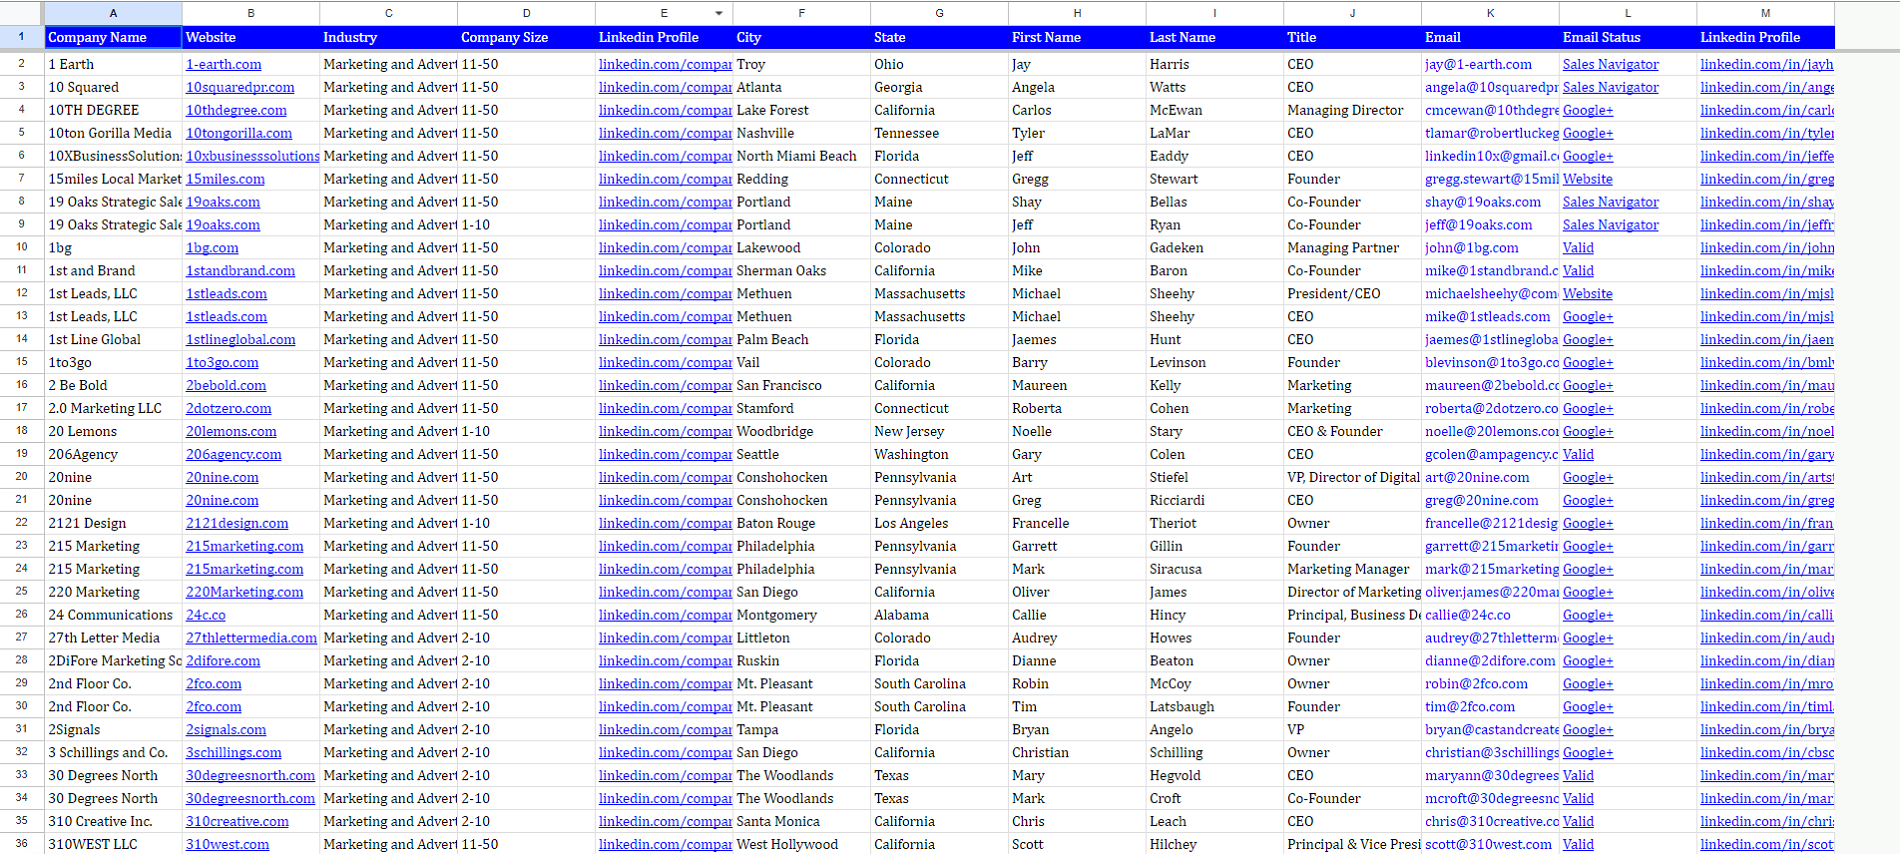Screen dimensions: 1900x854
Task: Open Google+ link in 10TH DEGREE row
Action: (x=1588, y=110)
